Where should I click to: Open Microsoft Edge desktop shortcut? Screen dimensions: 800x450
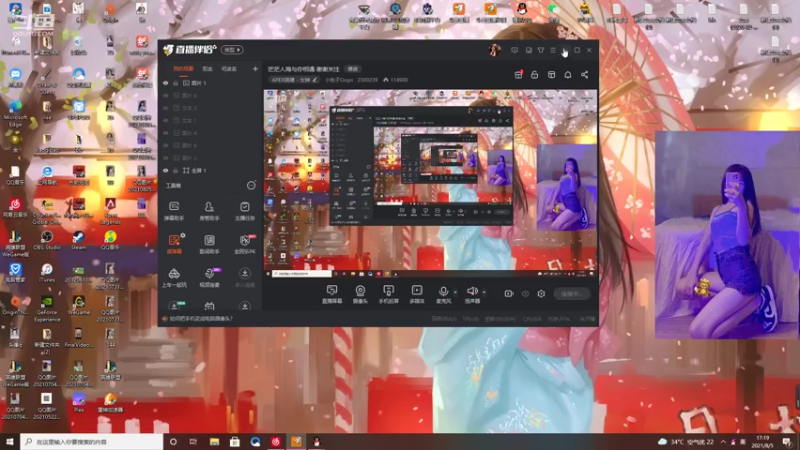click(15, 113)
